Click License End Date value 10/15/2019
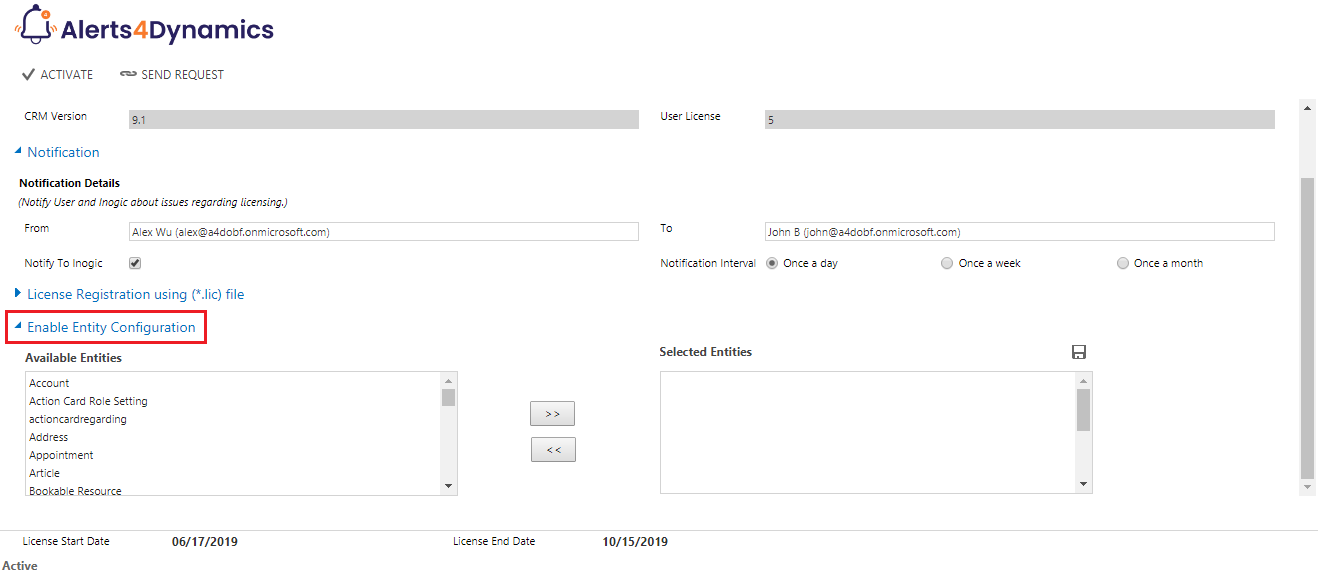 tap(635, 542)
